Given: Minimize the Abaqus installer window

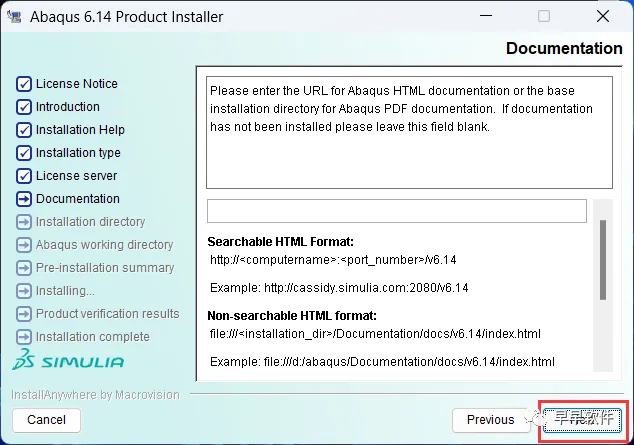Looking at the screenshot, I should pos(486,16).
